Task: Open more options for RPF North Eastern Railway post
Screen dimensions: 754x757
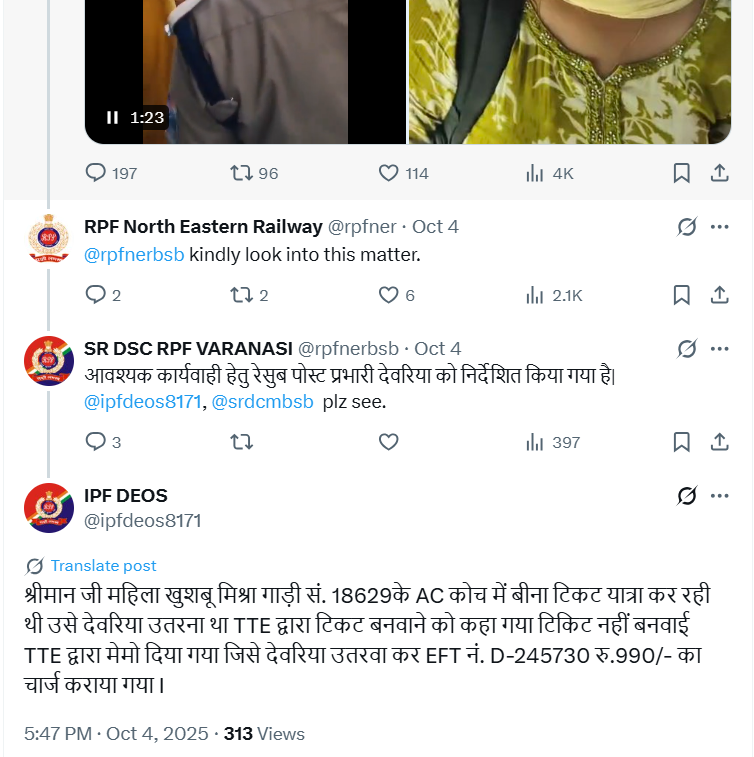Action: coord(719,227)
